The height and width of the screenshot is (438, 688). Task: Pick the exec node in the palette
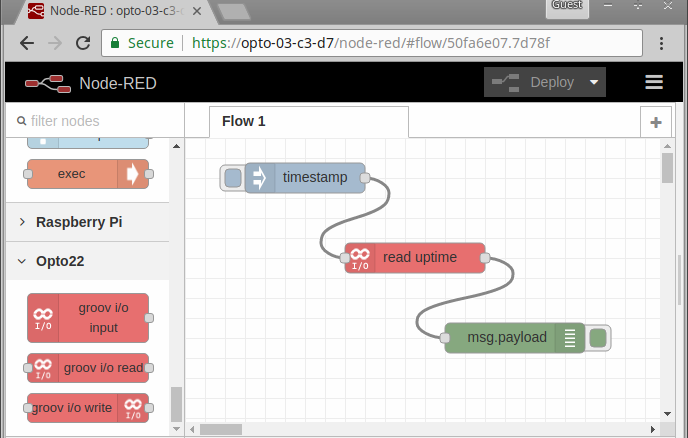coord(88,174)
